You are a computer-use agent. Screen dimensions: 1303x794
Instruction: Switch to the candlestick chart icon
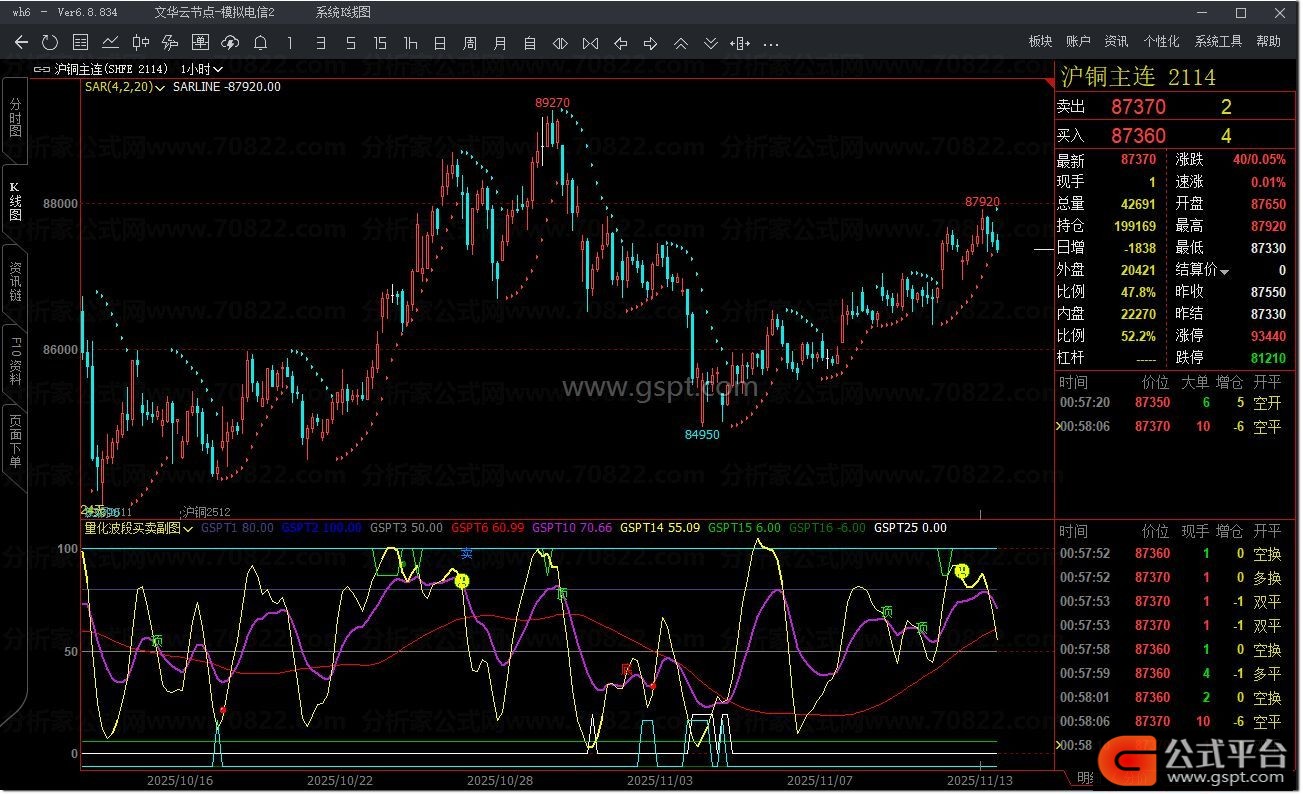[140, 42]
